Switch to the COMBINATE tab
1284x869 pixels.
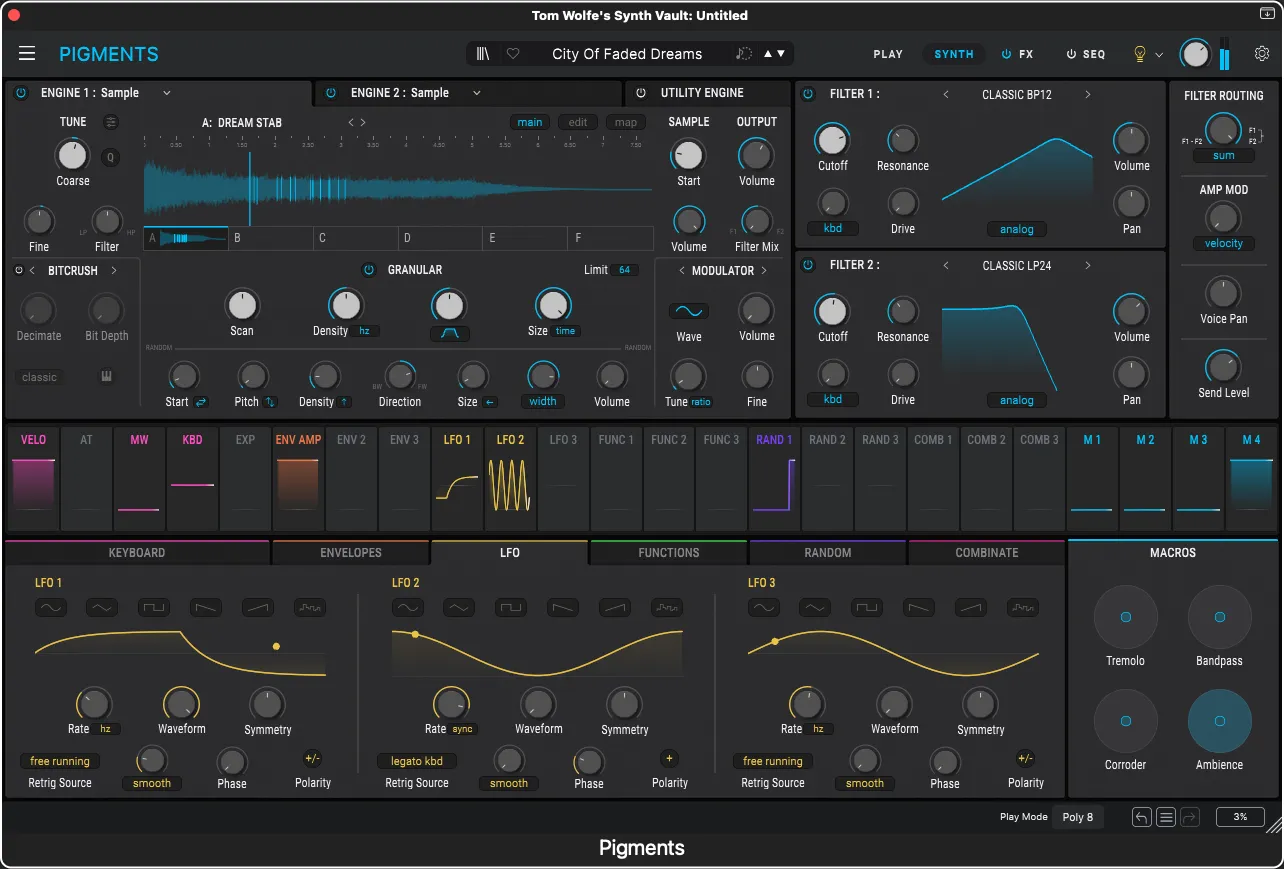[987, 552]
